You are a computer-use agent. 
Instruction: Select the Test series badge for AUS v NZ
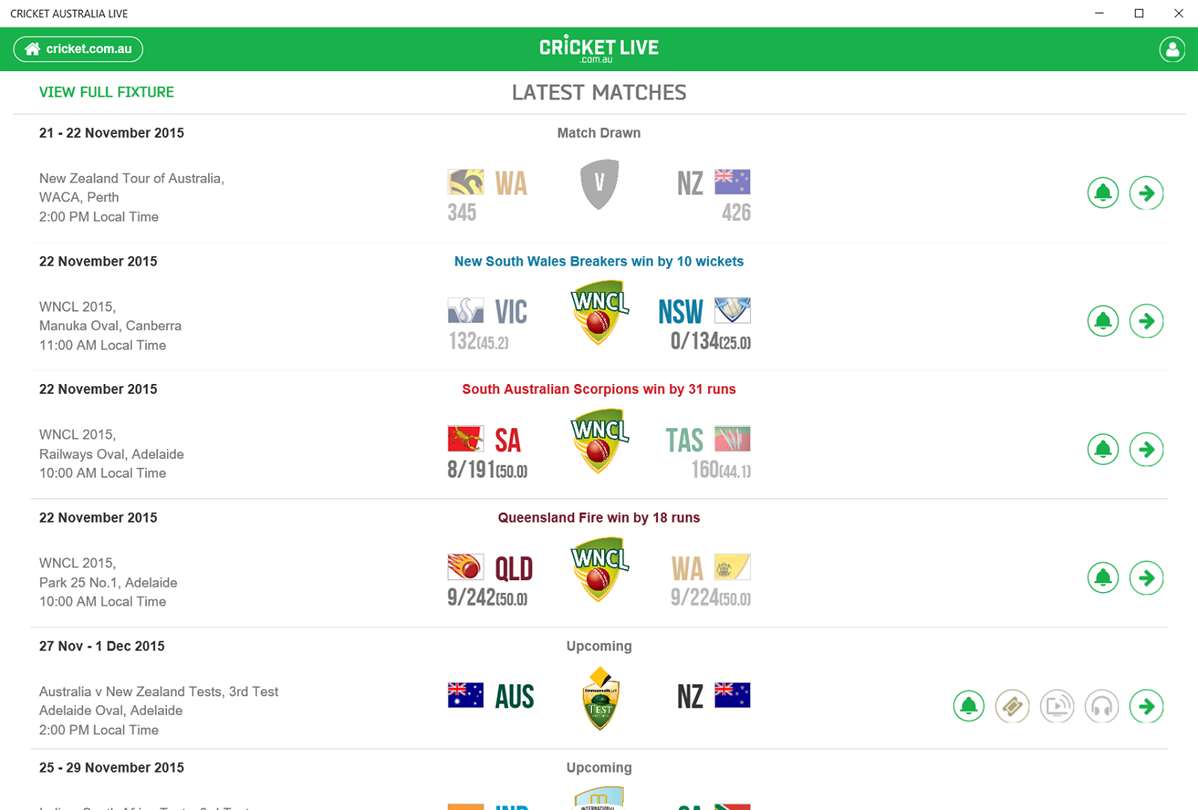coord(599,698)
